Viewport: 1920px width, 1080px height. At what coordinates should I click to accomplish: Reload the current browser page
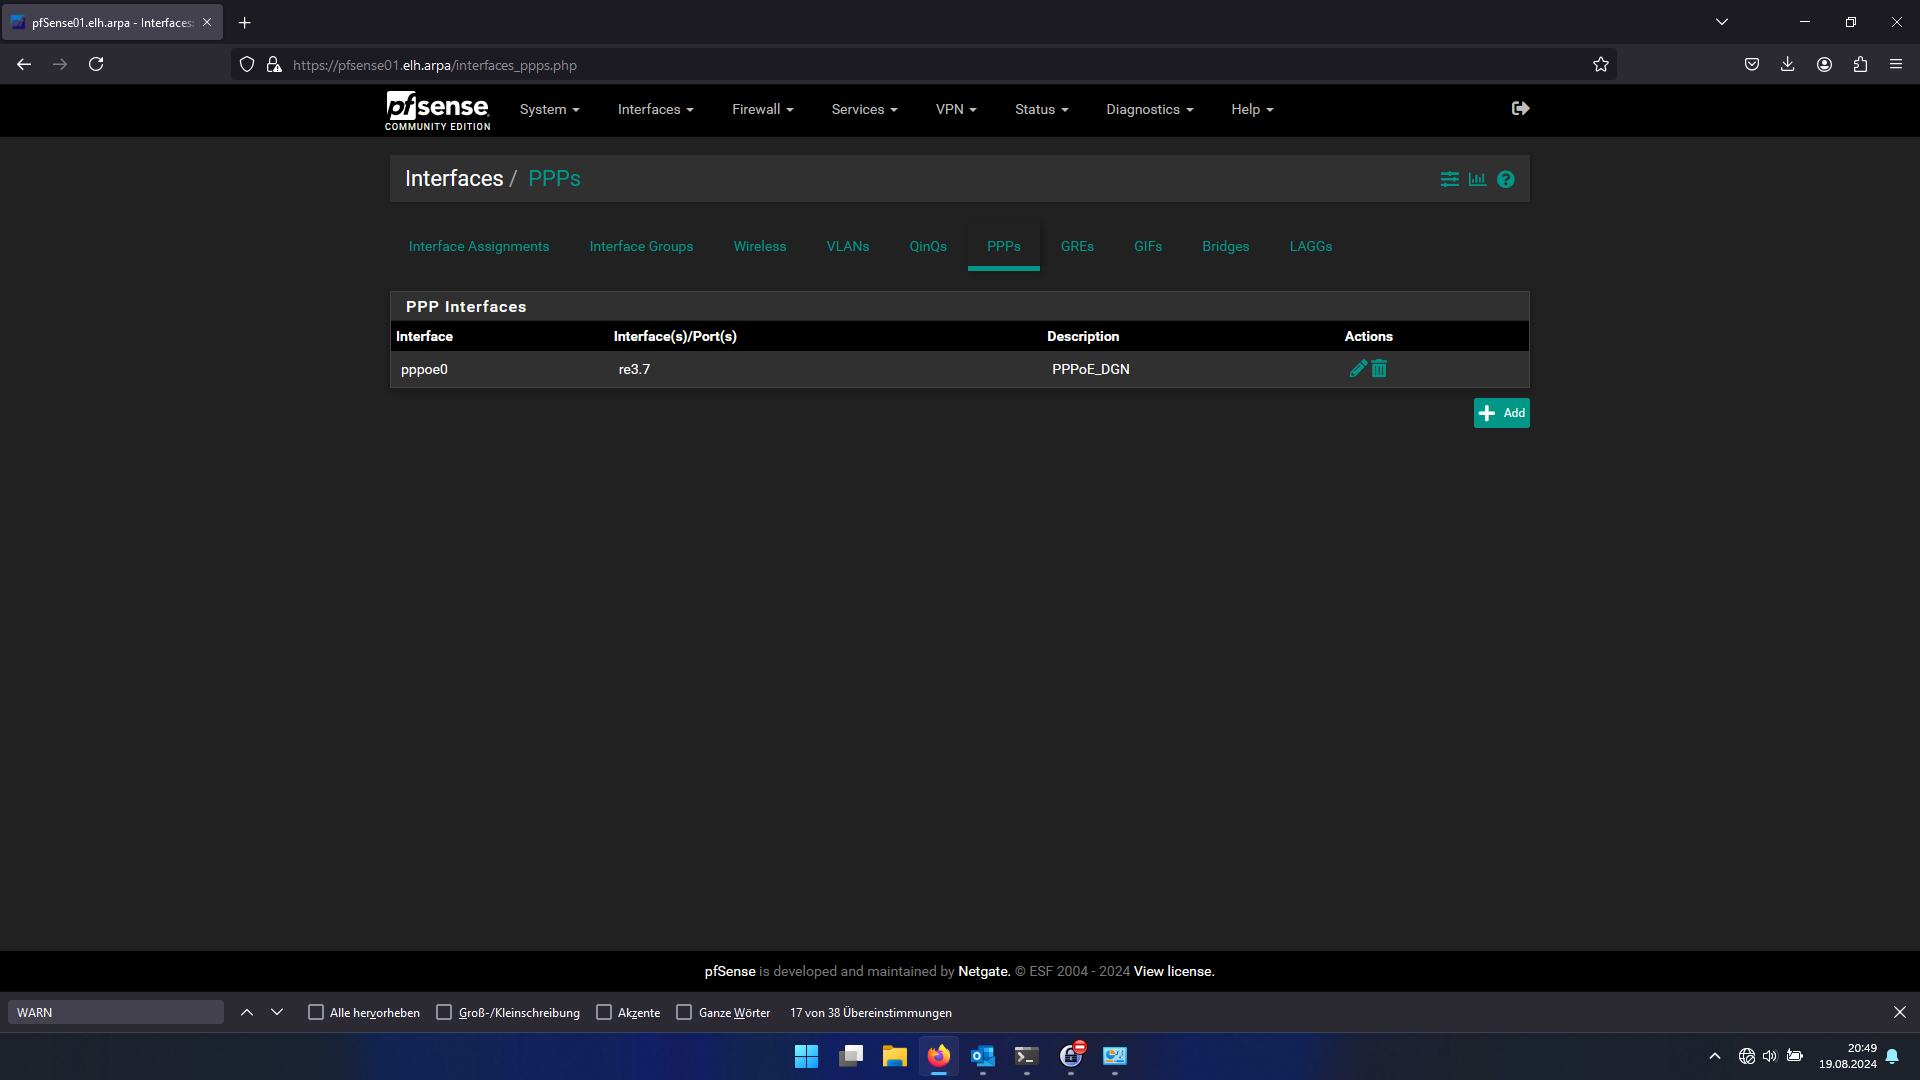96,65
